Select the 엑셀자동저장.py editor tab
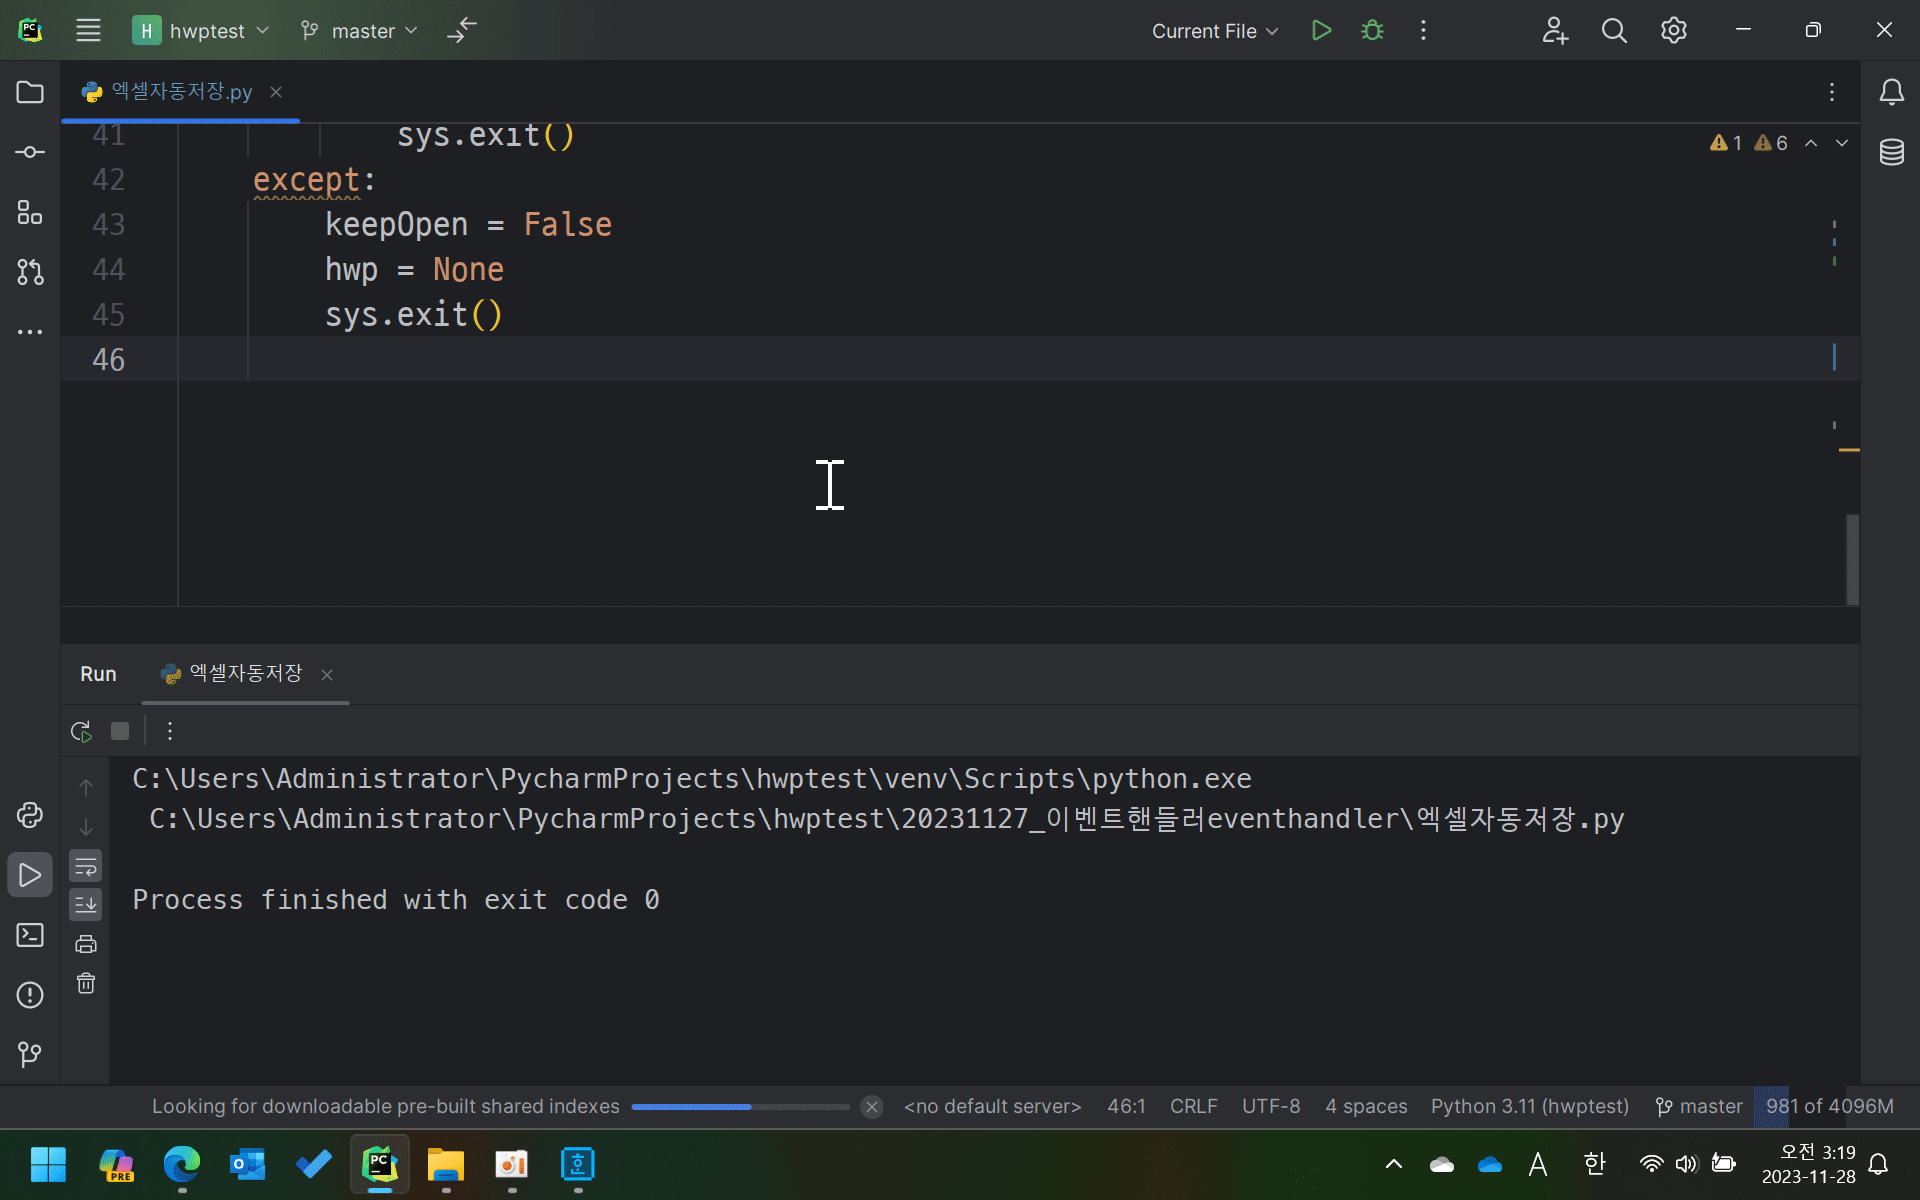The image size is (1920, 1200). point(181,92)
